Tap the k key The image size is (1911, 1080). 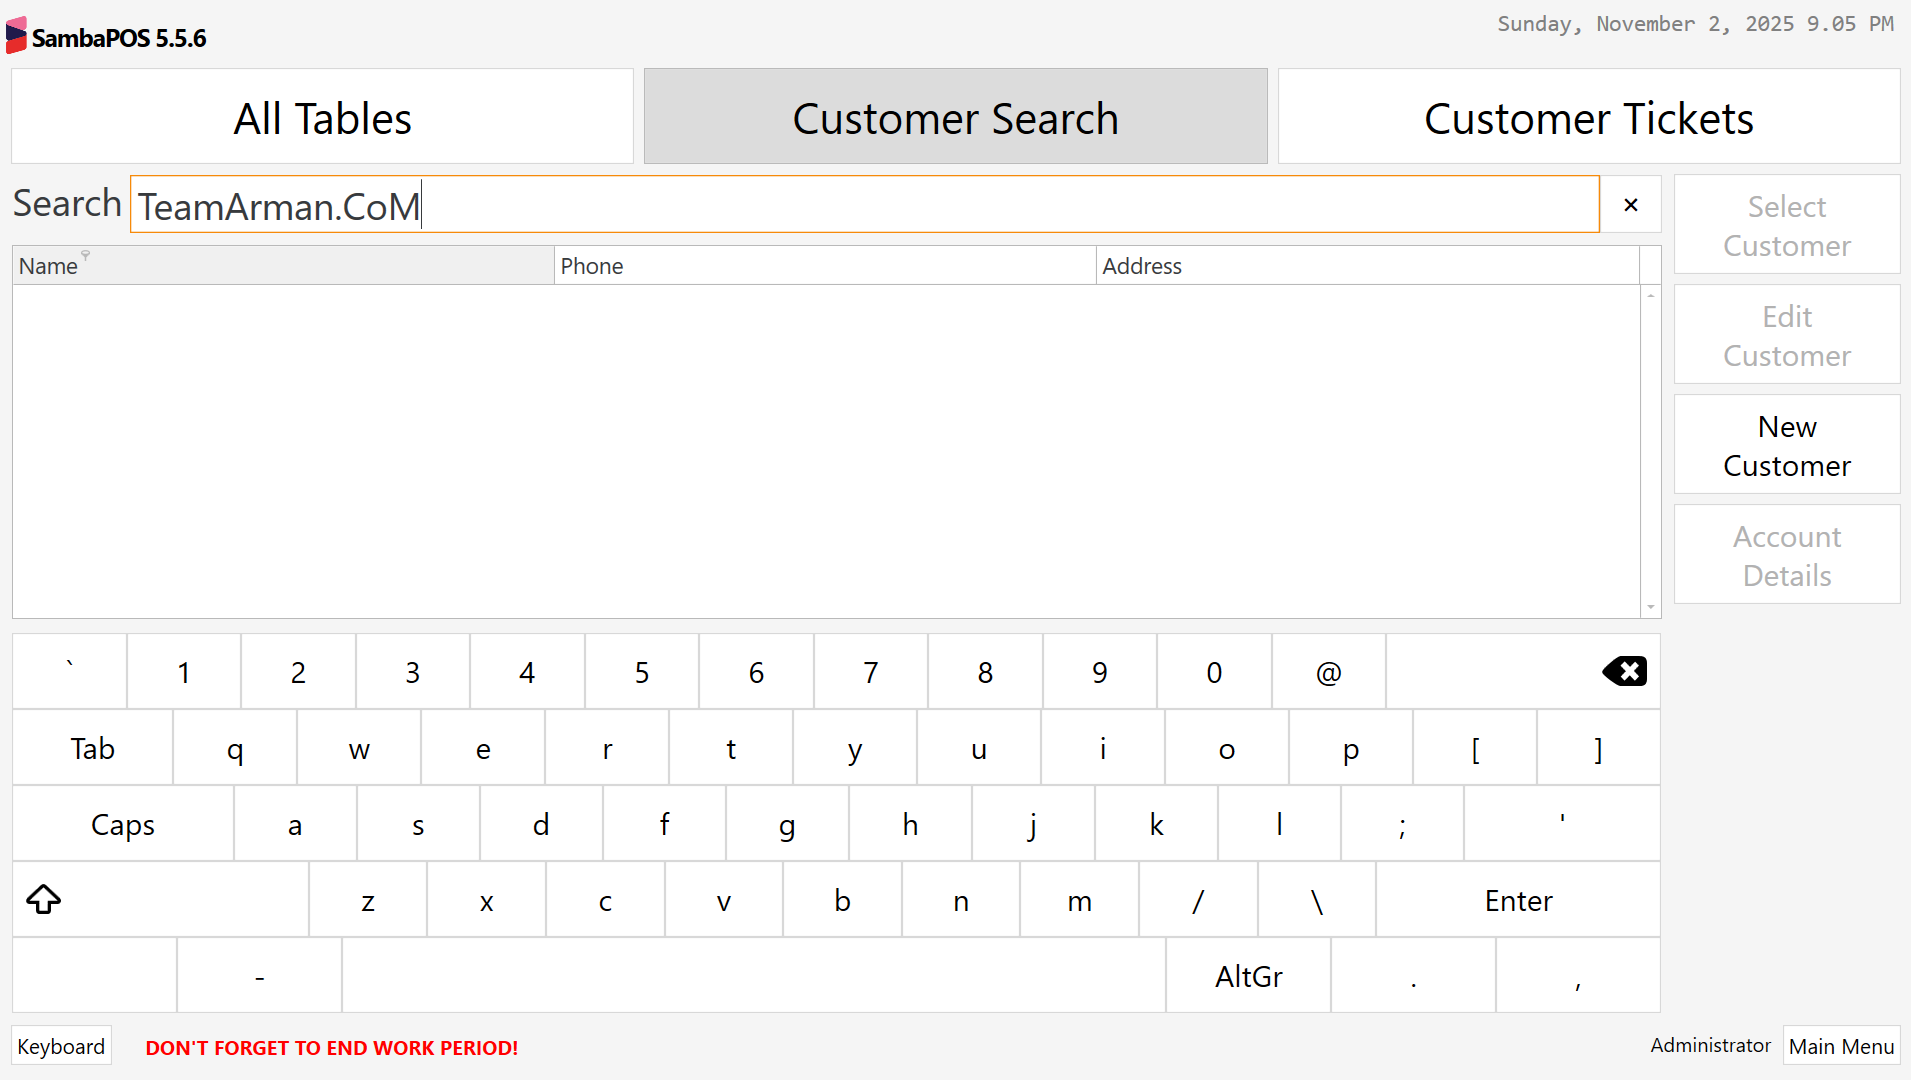[x=1156, y=824]
